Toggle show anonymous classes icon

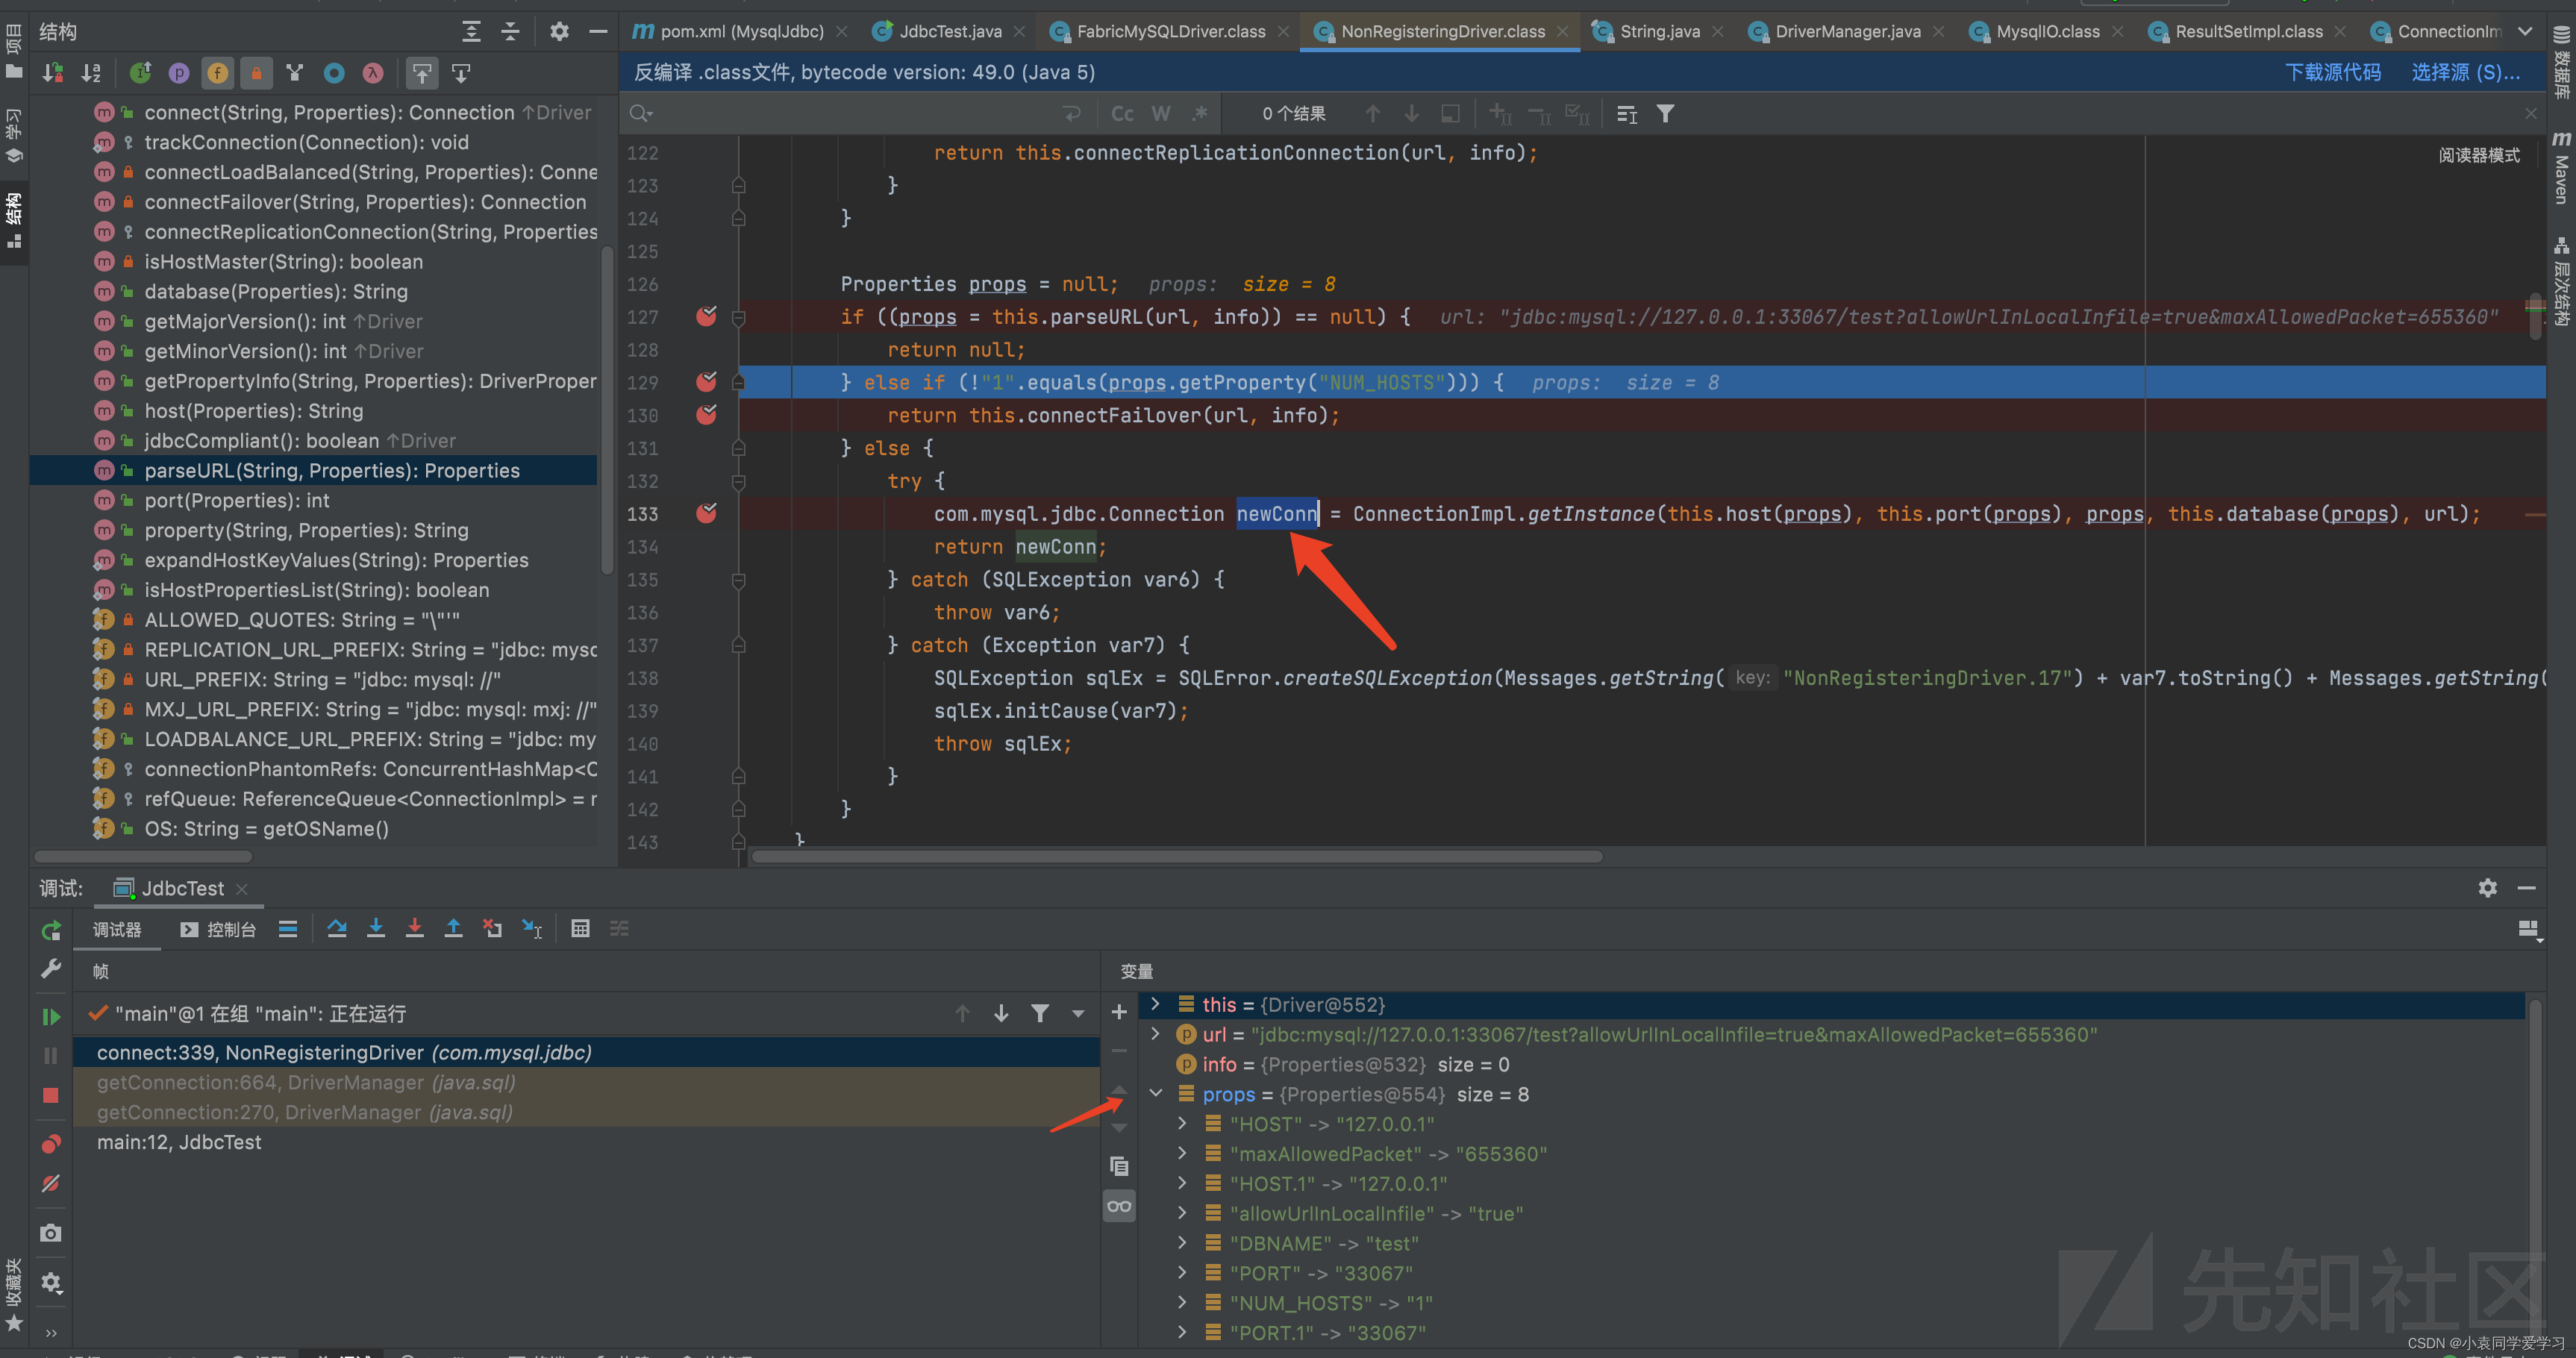[334, 73]
